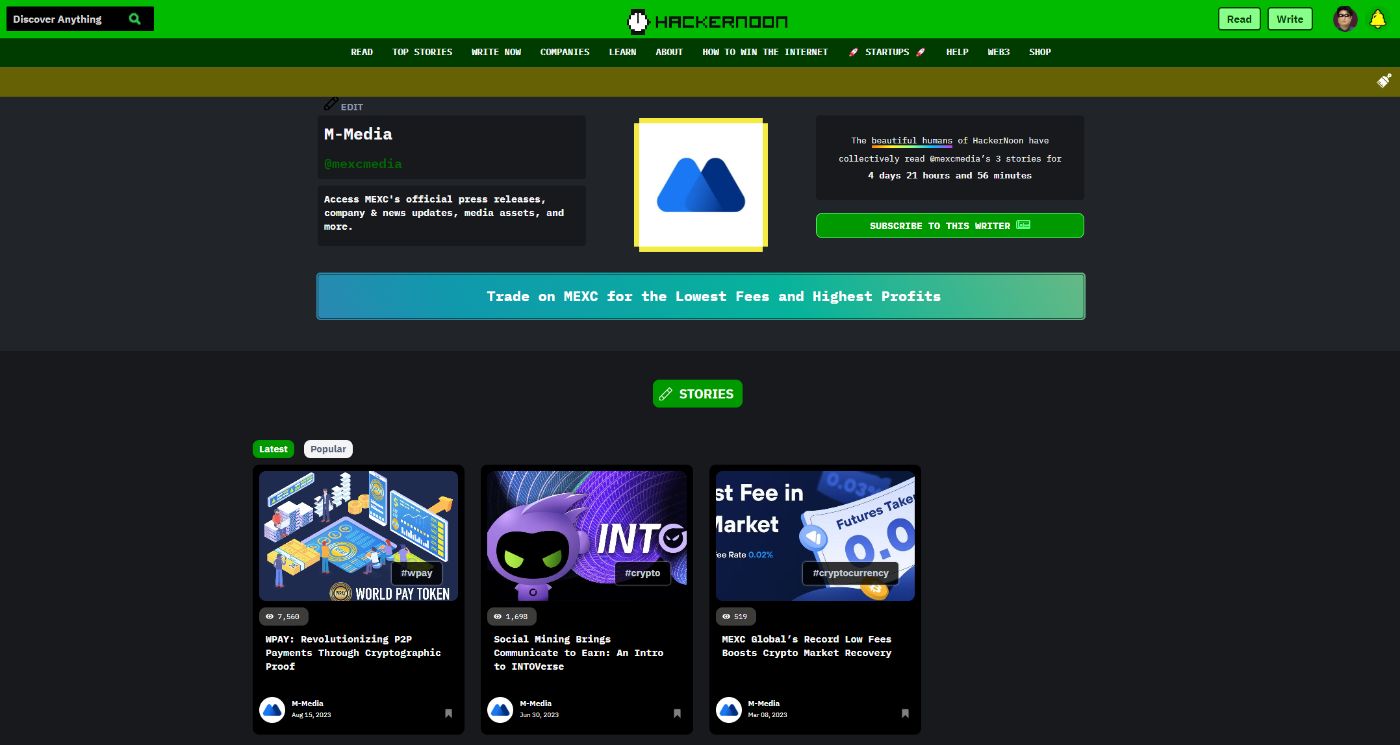Image resolution: width=1400 pixels, height=745 pixels.
Task: Open the notifications bell
Action: [x=1378, y=19]
